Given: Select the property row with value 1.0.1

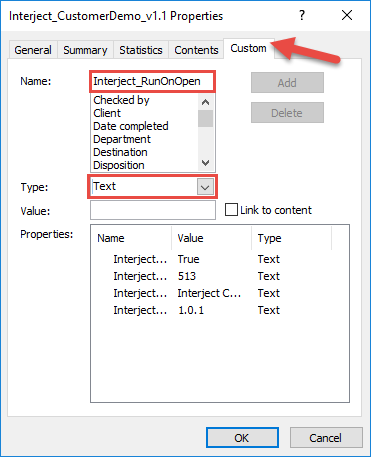Looking at the screenshot, I should point(197,310).
